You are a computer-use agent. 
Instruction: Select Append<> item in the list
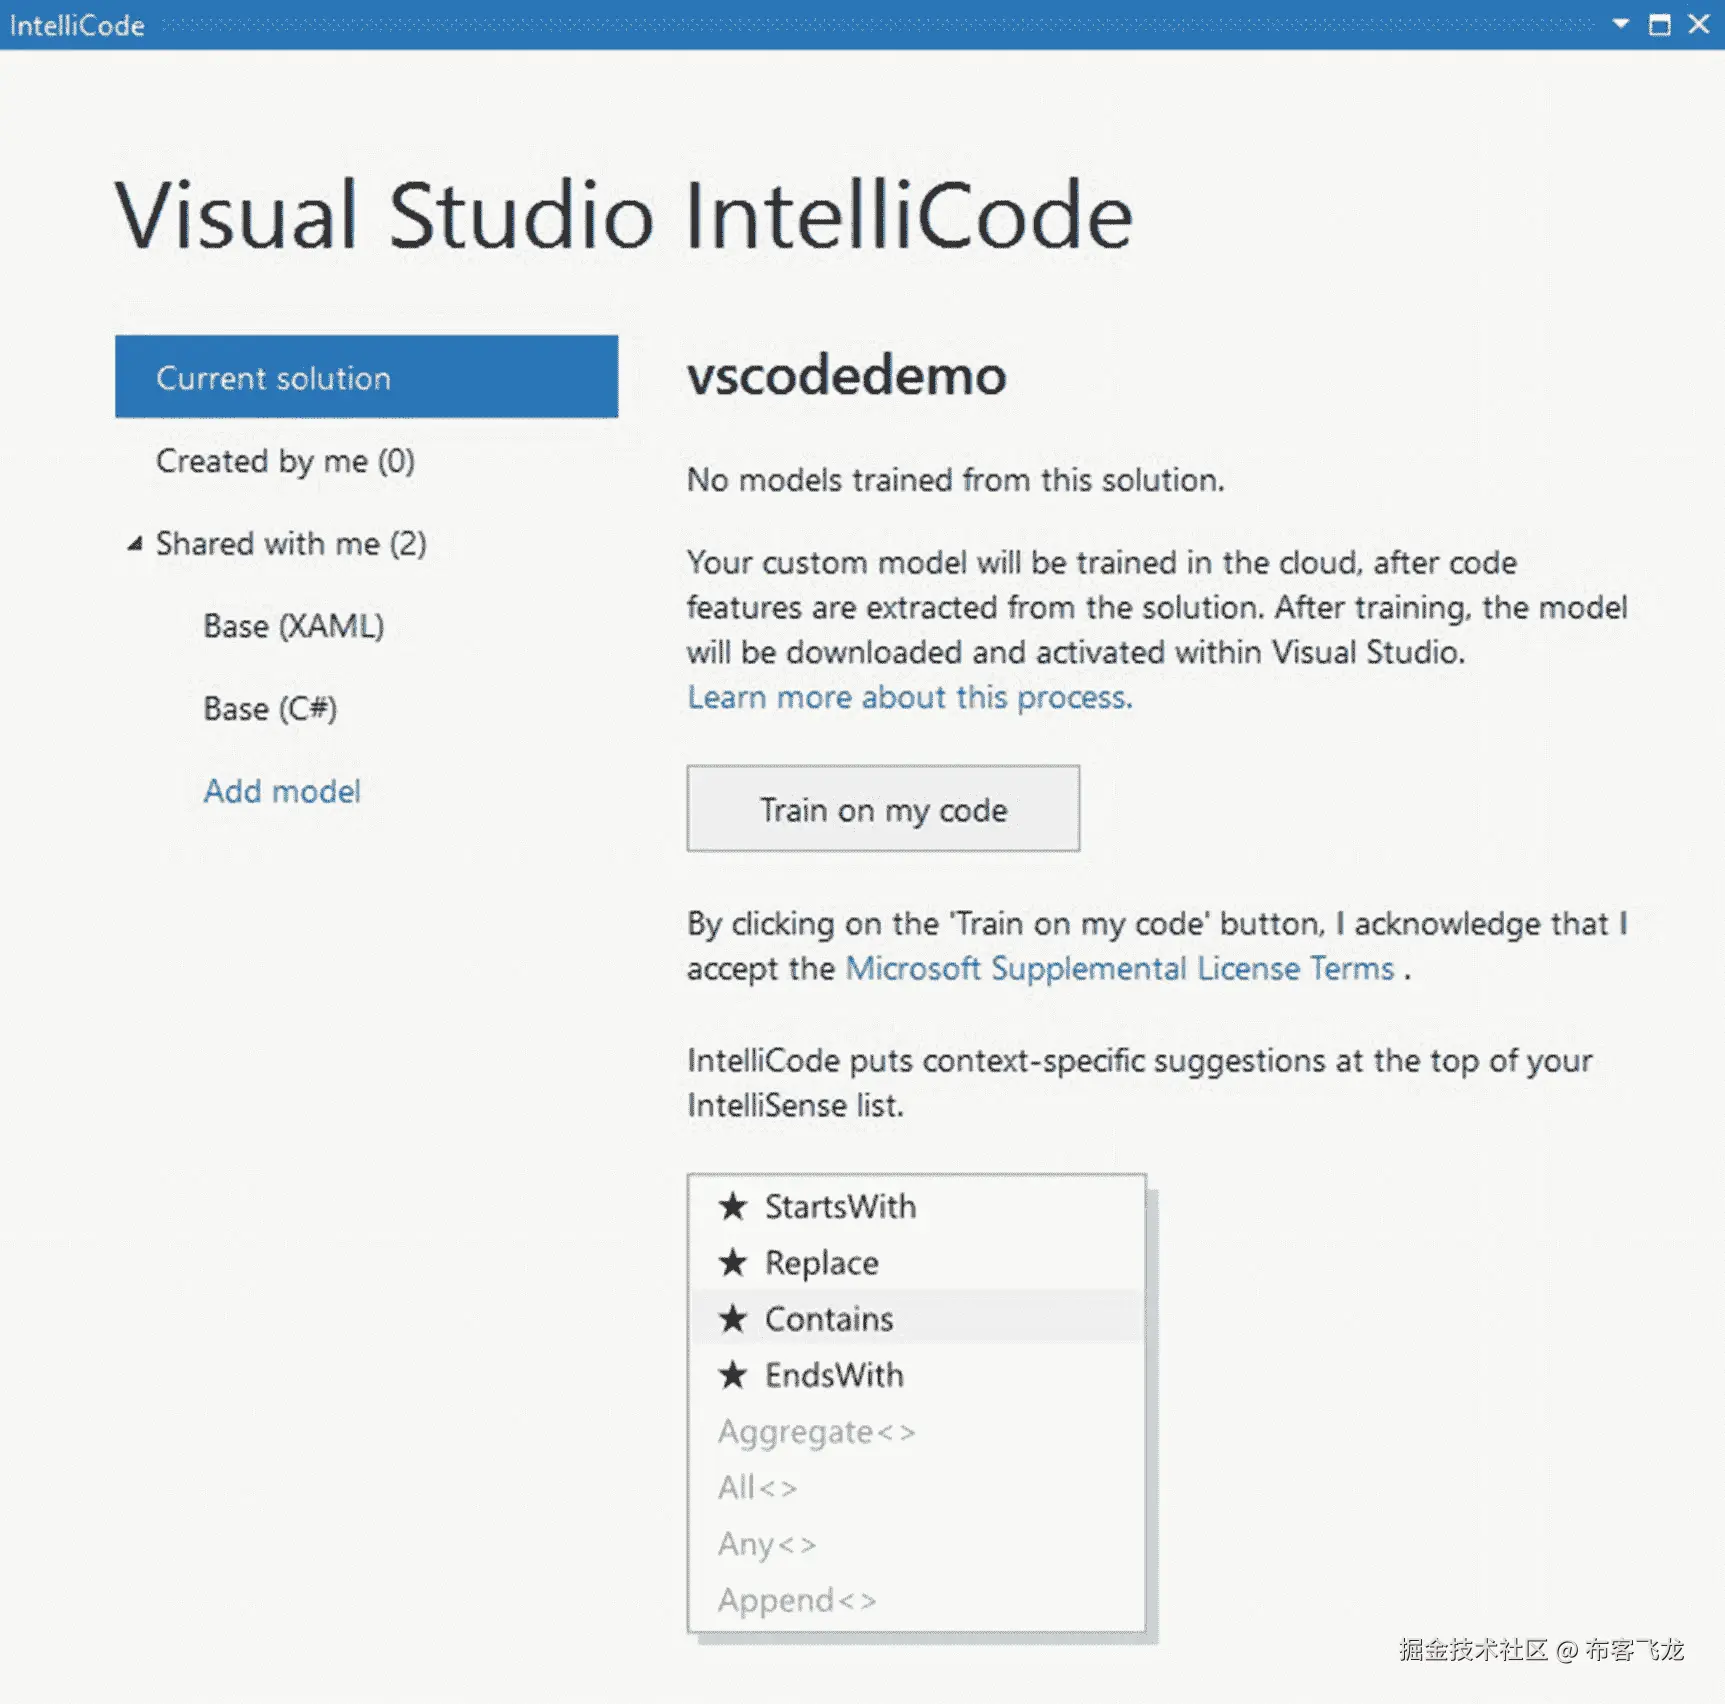[916, 1600]
